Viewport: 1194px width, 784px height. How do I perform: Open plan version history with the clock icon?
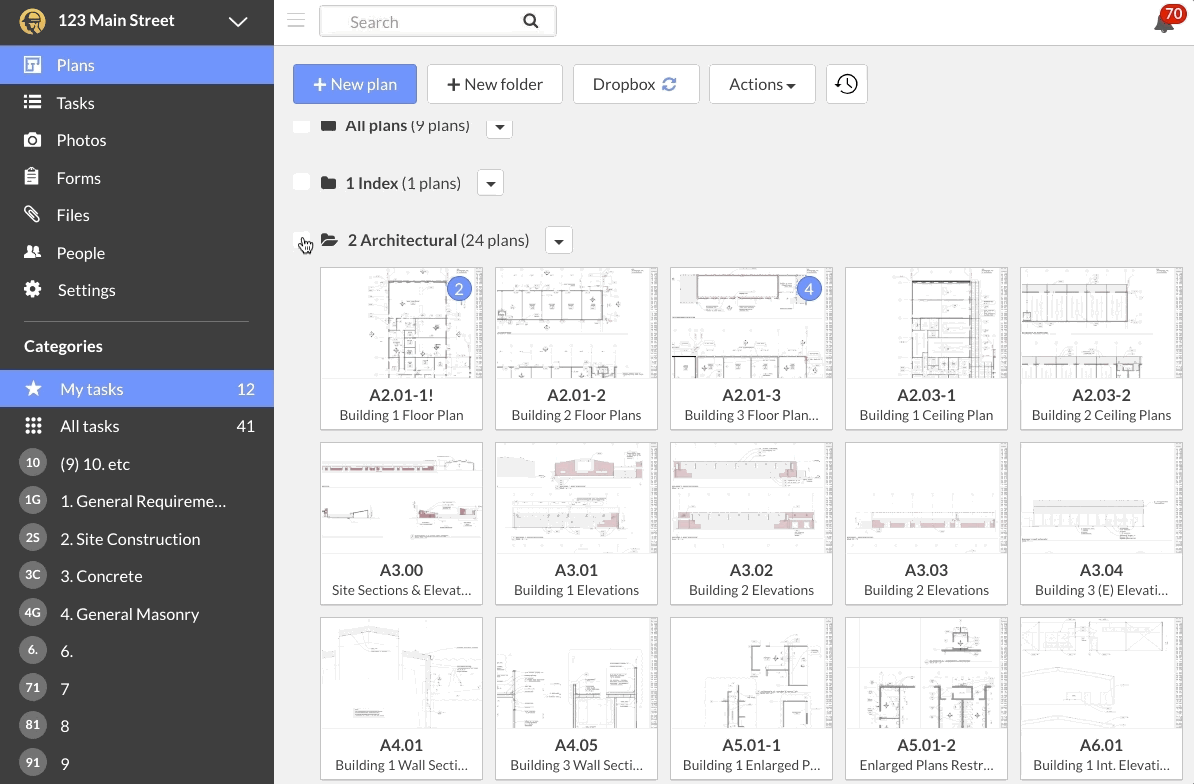(846, 84)
